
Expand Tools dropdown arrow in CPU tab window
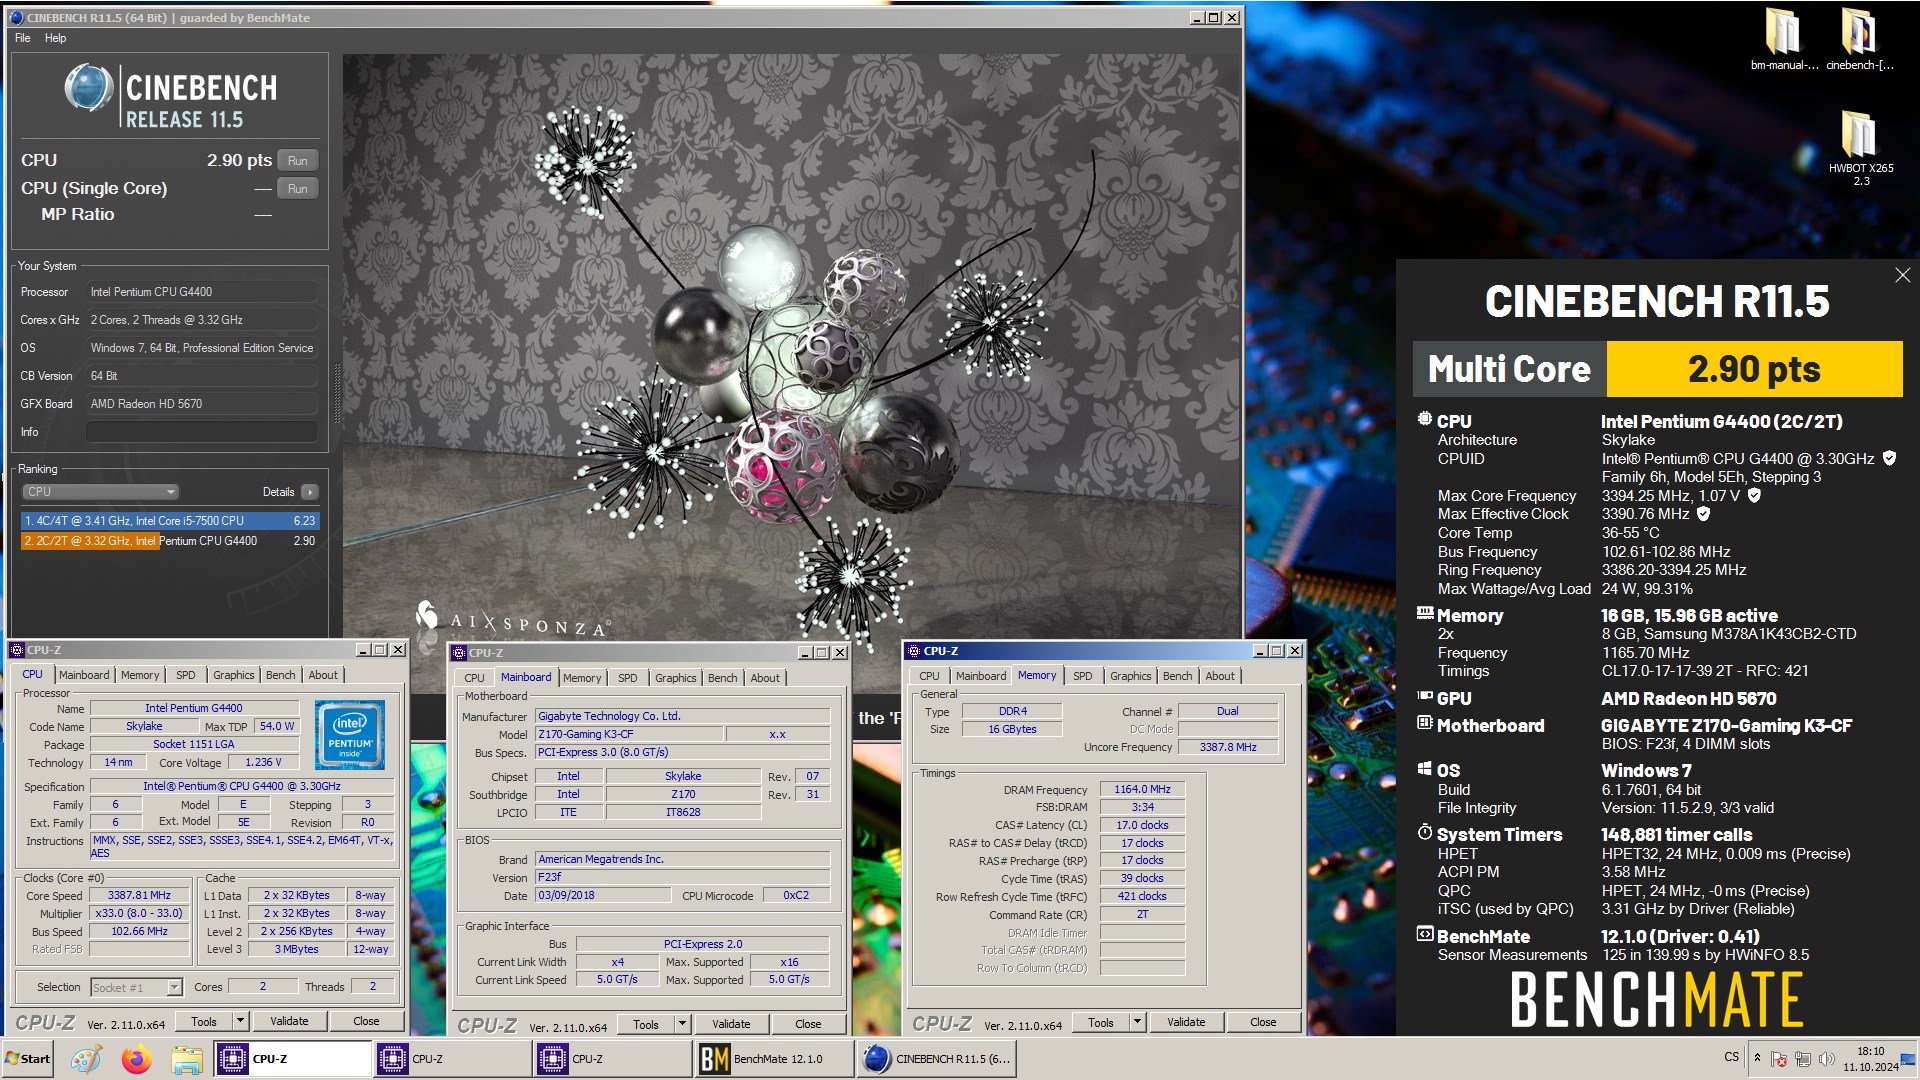[240, 1021]
